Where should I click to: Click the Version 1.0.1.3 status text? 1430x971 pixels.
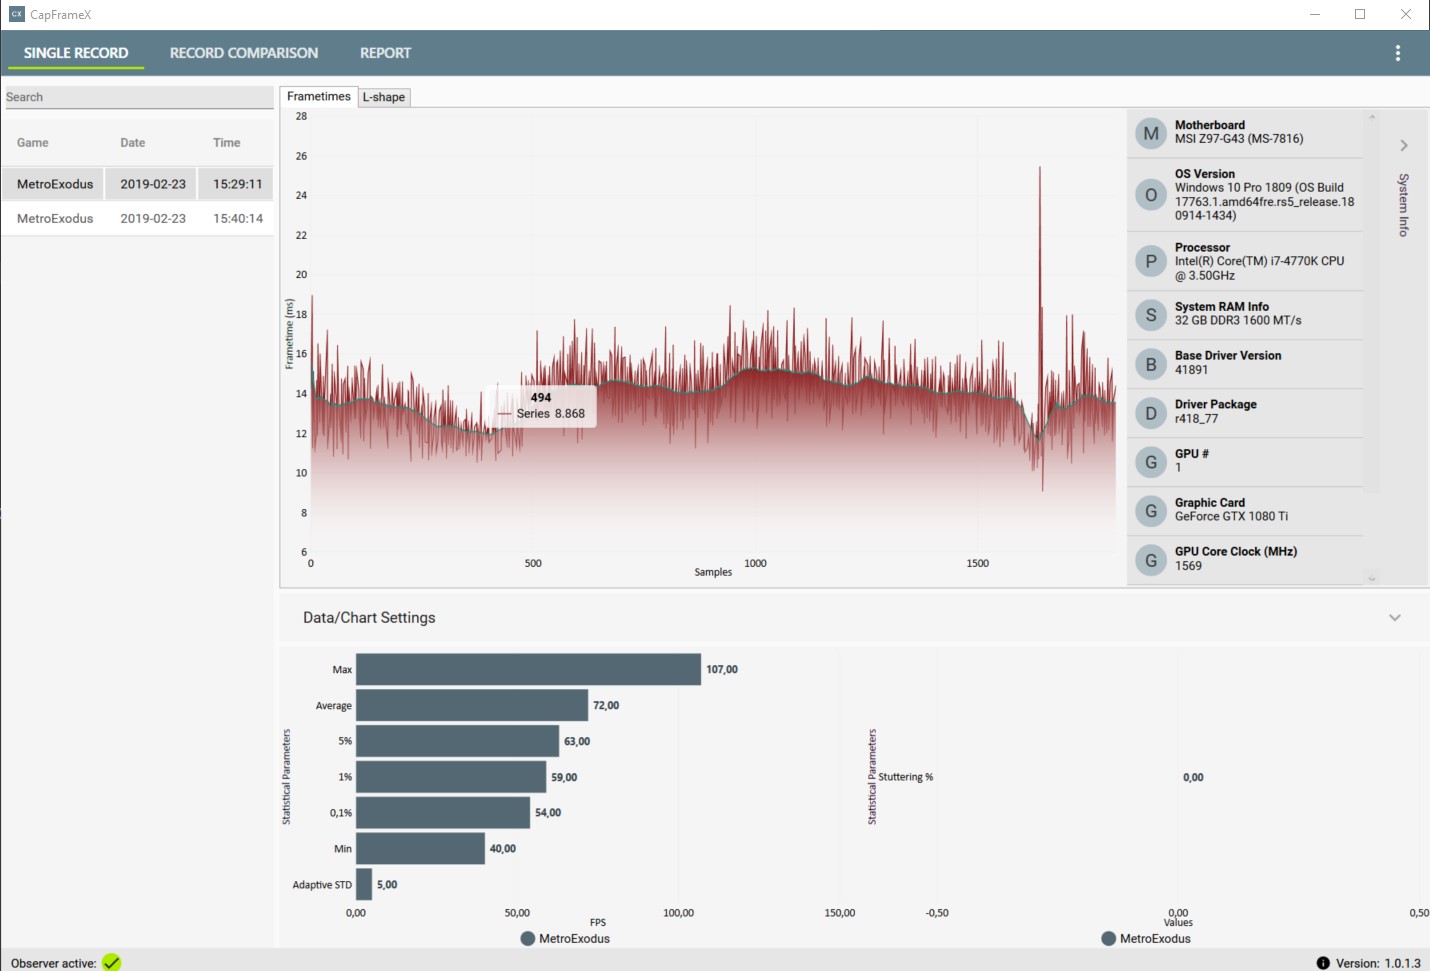pyautogui.click(x=1378, y=963)
